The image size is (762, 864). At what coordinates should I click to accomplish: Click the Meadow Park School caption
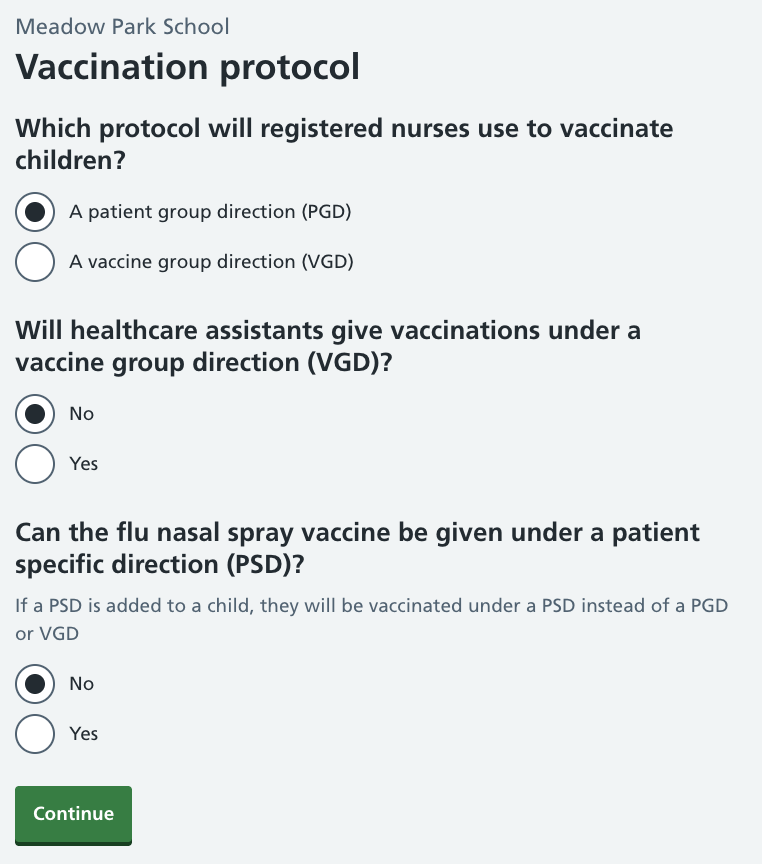point(122,26)
